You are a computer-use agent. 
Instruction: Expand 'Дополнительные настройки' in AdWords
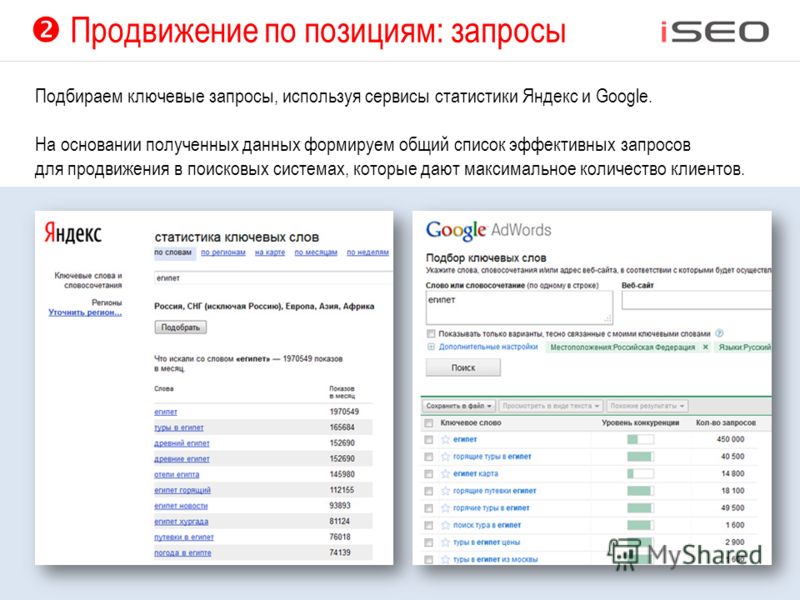(x=483, y=347)
